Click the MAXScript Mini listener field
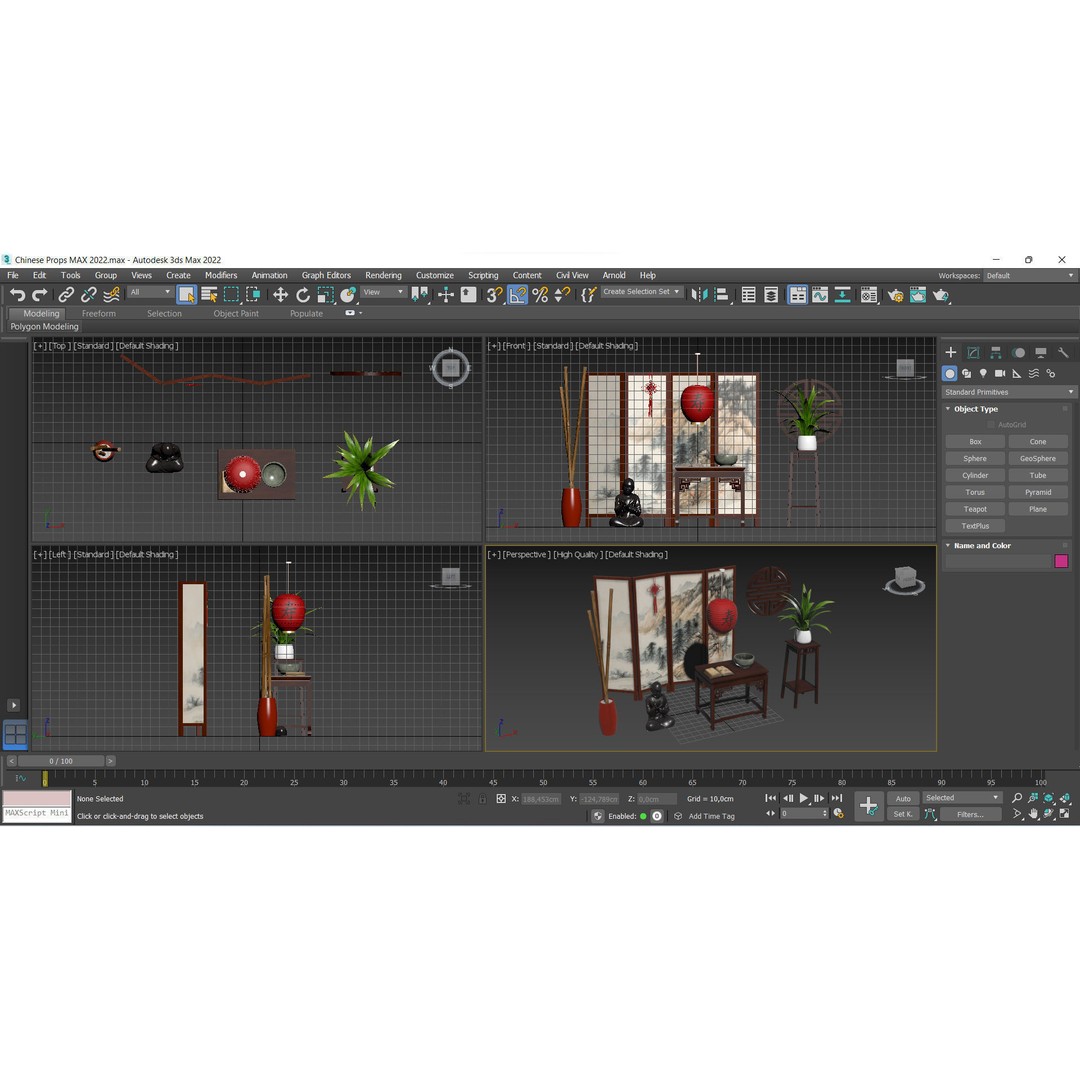The width and height of the screenshot is (1080, 1080). click(x=37, y=813)
